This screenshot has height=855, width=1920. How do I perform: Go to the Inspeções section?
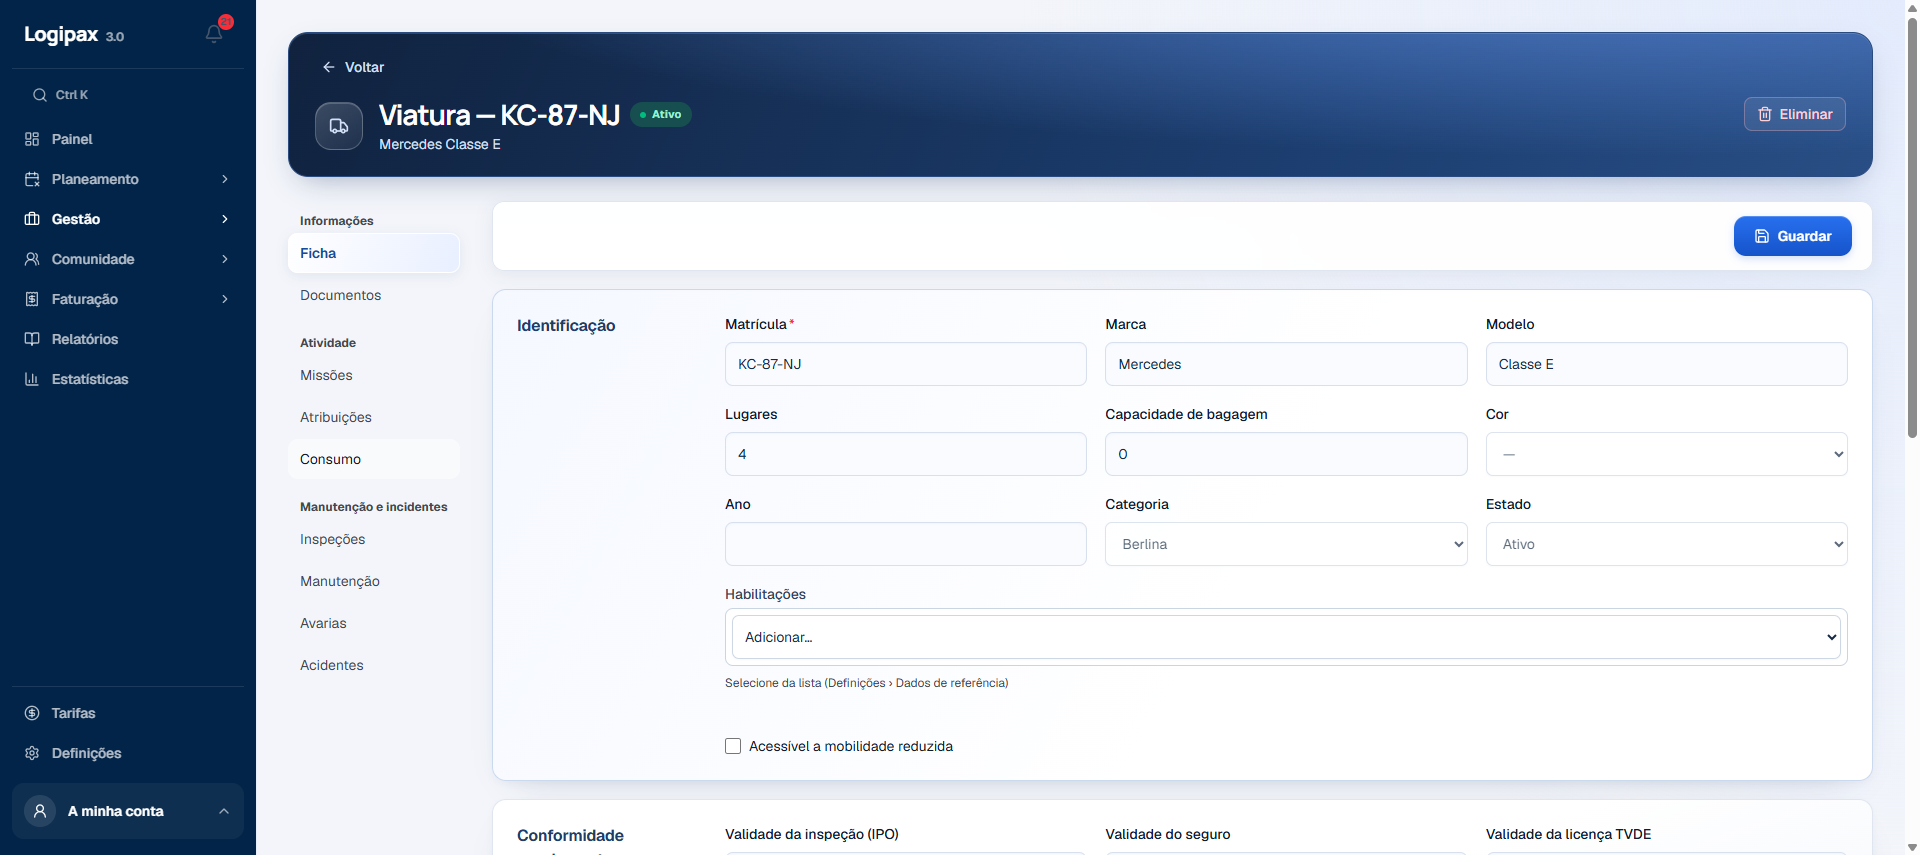tap(374, 539)
